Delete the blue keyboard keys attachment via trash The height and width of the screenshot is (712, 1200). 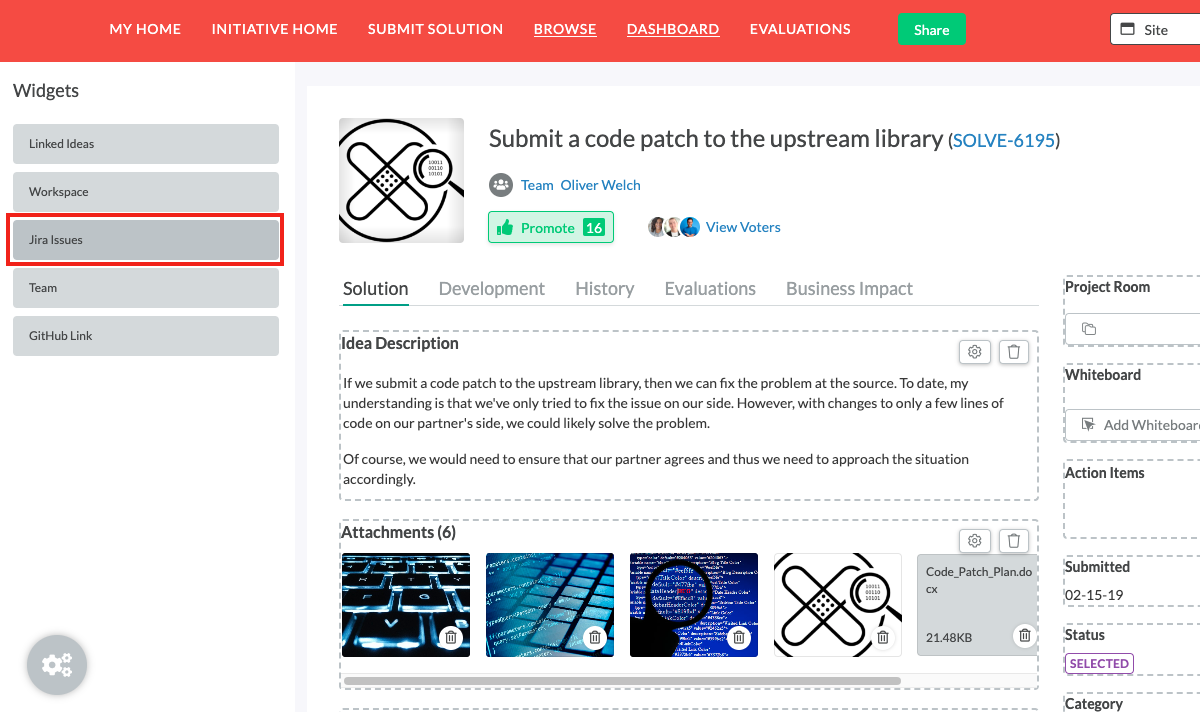point(595,637)
